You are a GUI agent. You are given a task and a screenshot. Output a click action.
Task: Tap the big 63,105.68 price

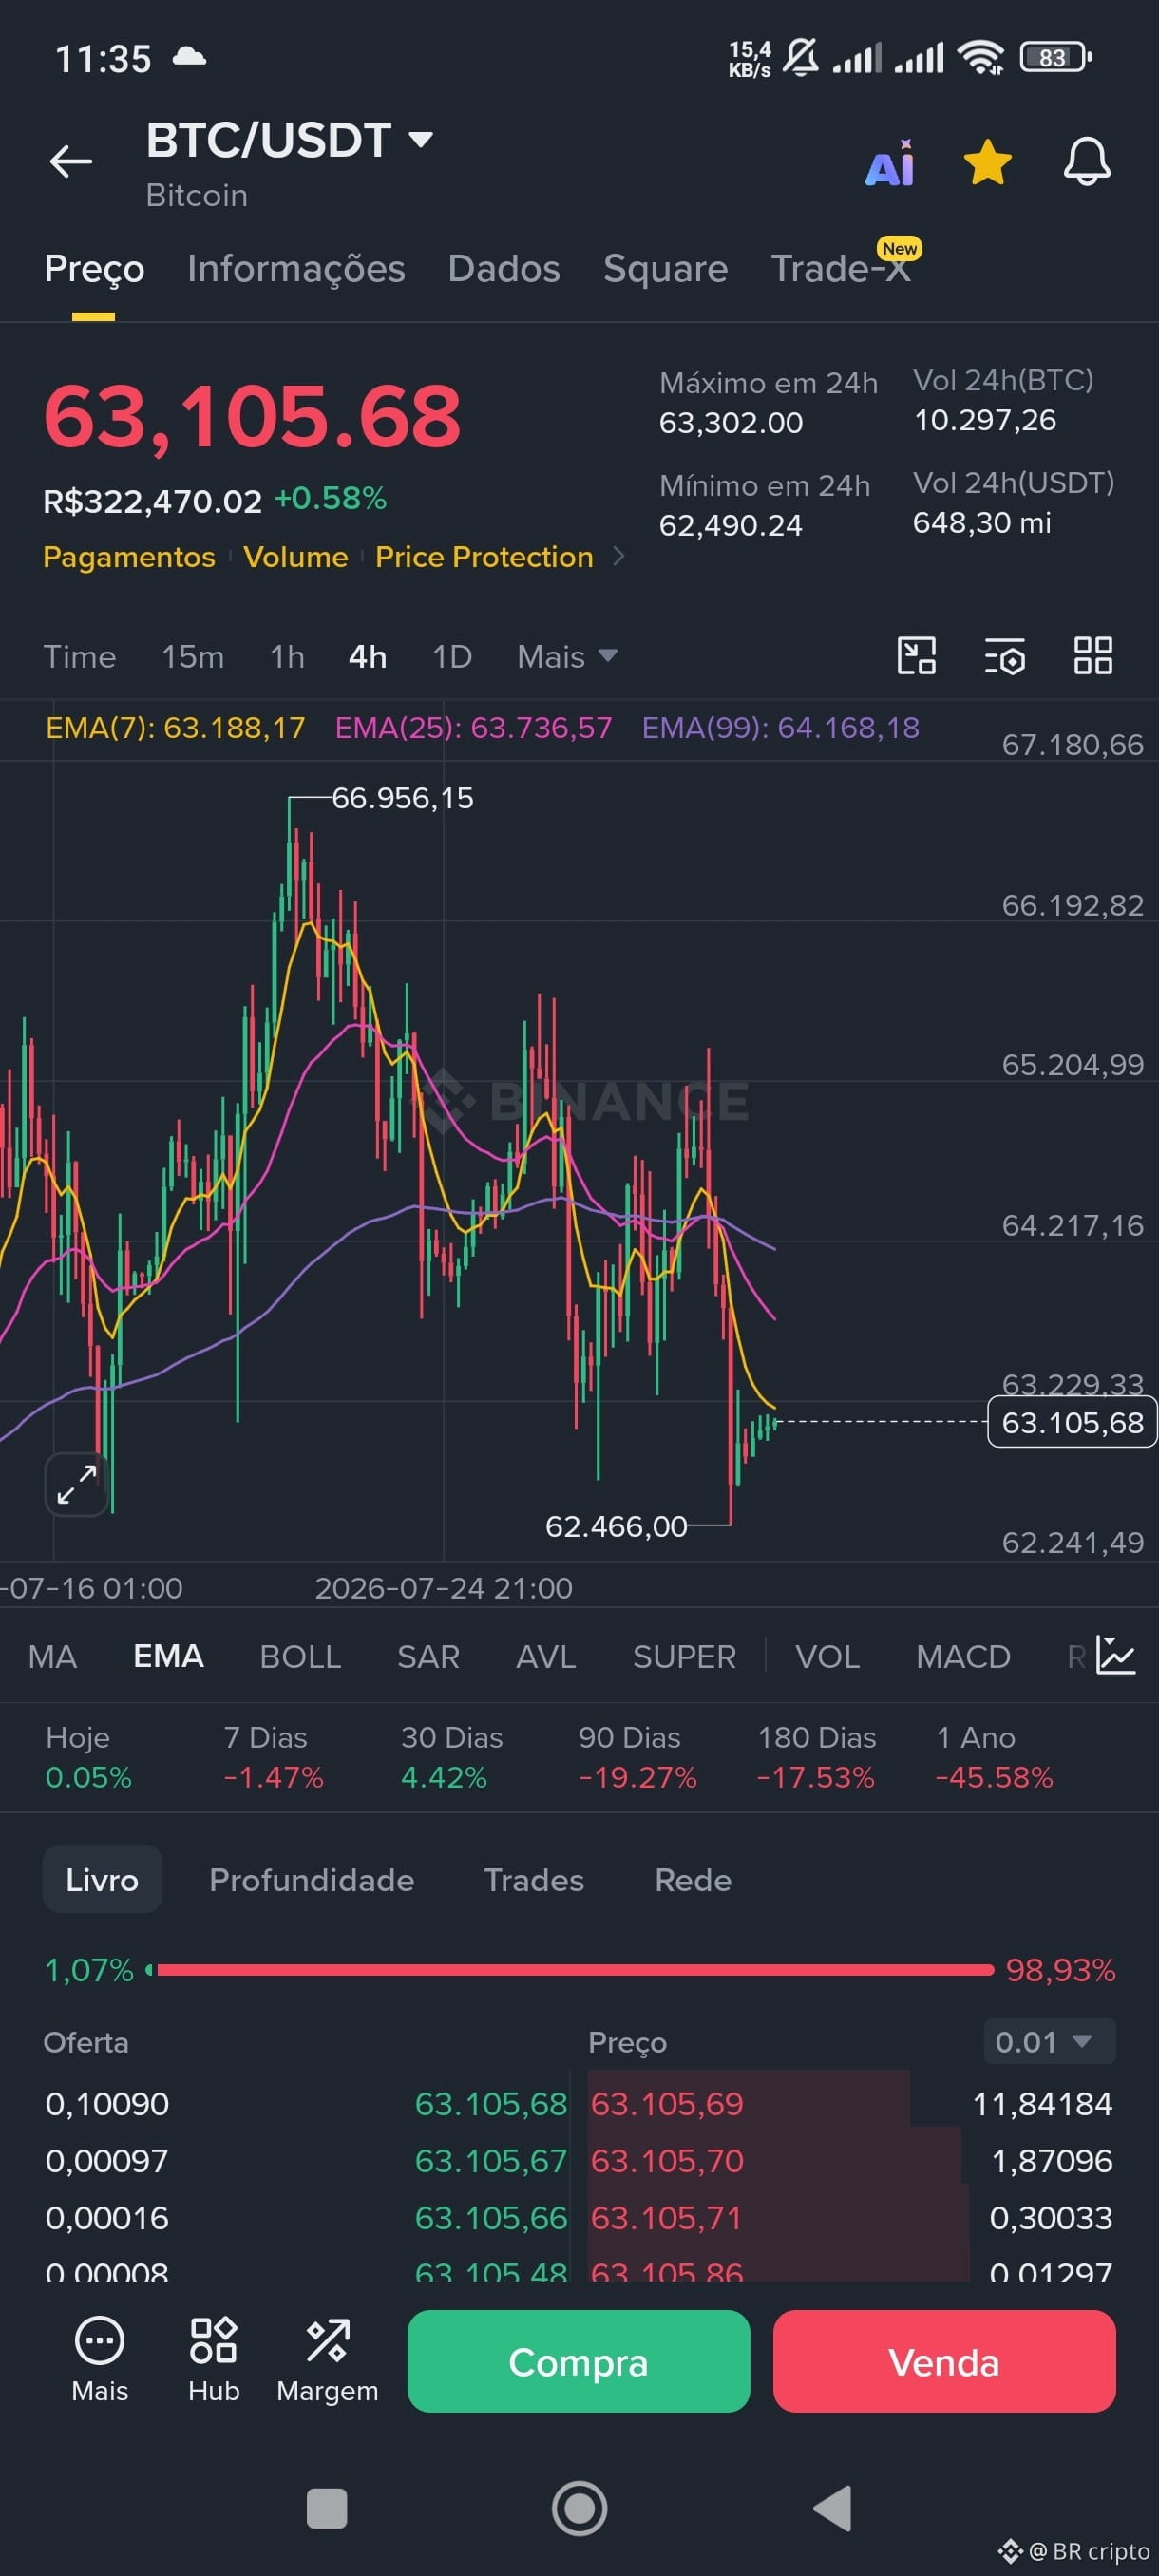pos(252,417)
